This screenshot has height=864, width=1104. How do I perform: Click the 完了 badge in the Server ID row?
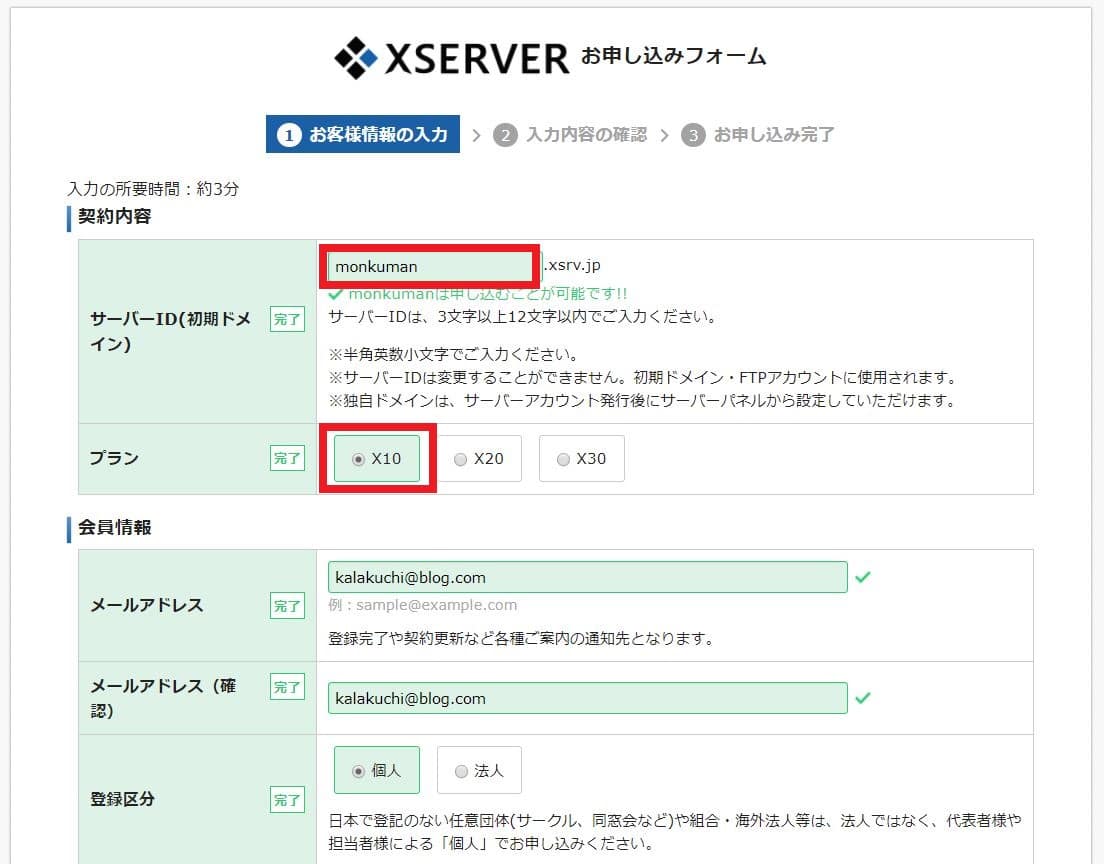[287, 320]
